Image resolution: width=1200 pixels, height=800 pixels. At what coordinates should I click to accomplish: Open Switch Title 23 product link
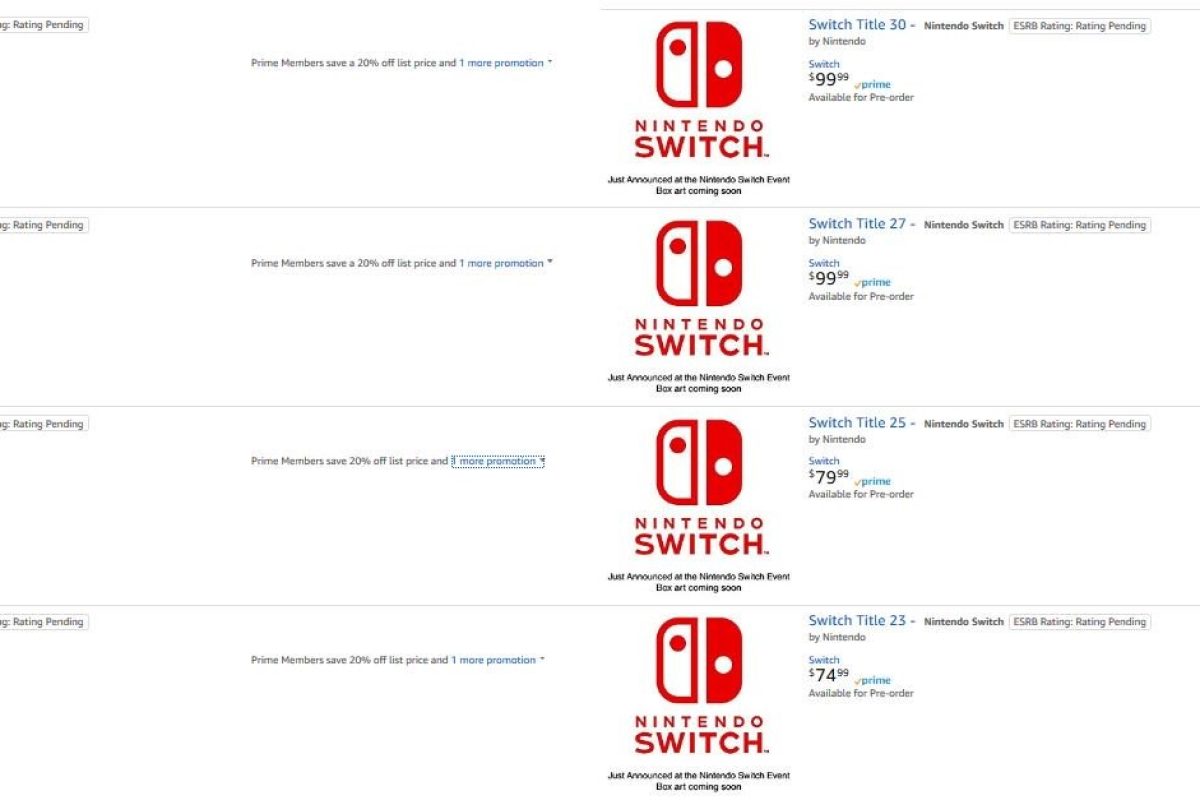pyautogui.click(x=861, y=621)
